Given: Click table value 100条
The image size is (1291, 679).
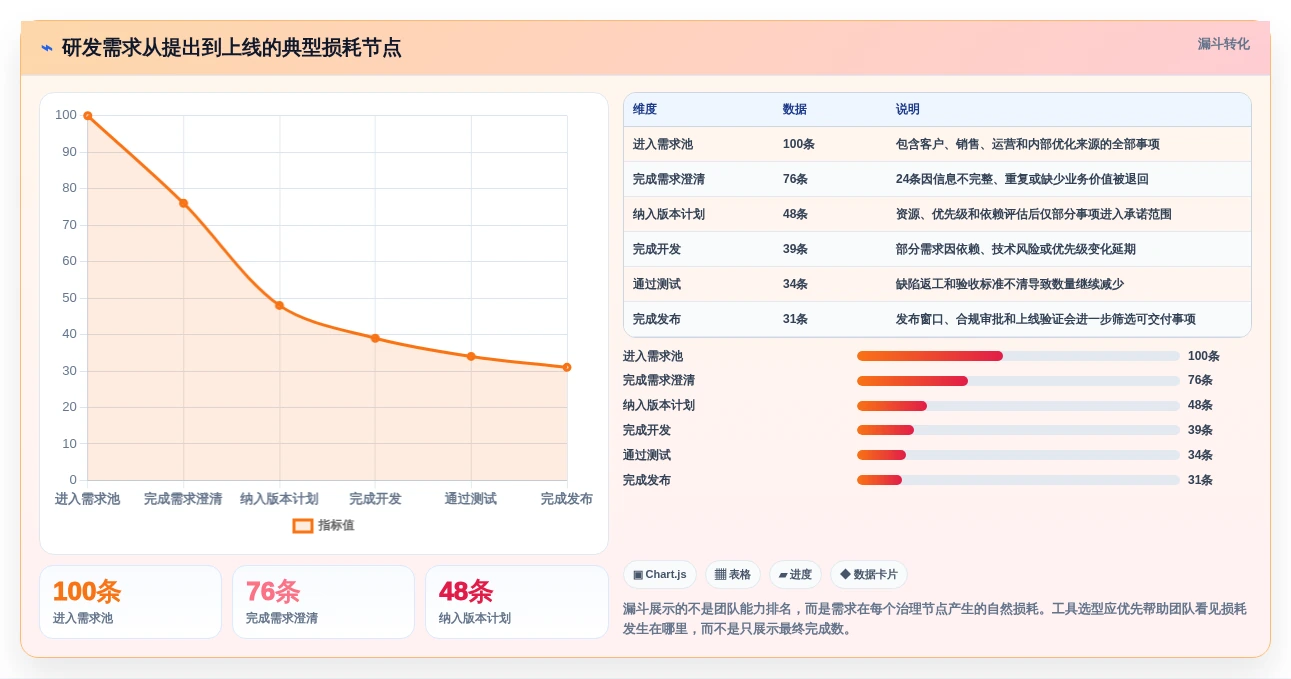Looking at the screenshot, I should click(799, 144).
